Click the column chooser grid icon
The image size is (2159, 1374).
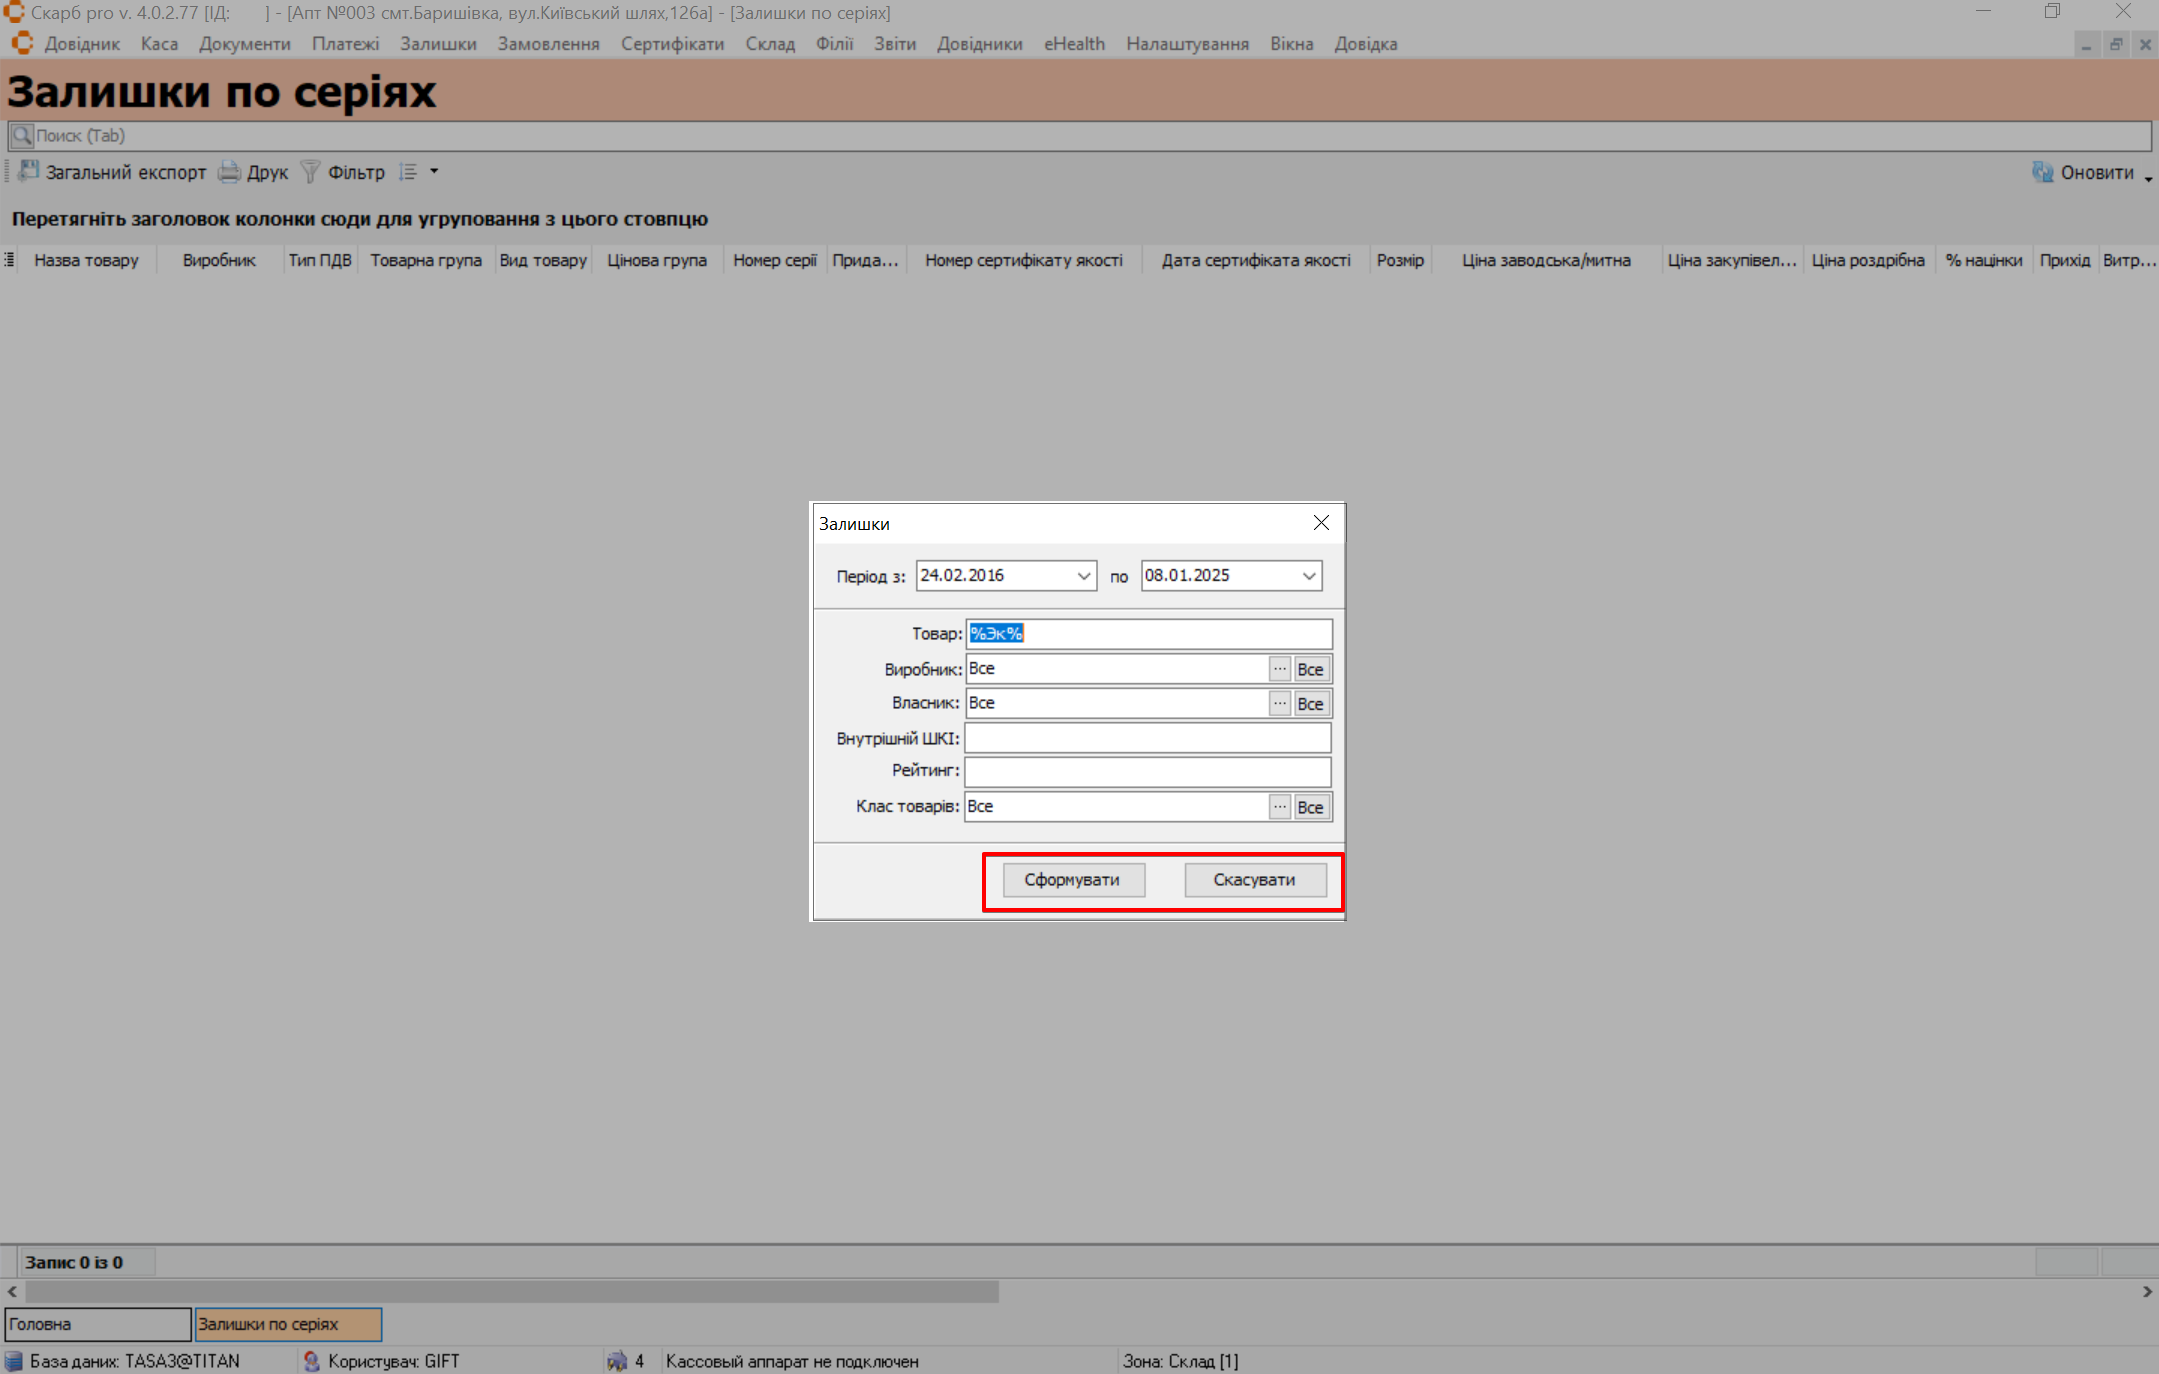click(x=9, y=260)
